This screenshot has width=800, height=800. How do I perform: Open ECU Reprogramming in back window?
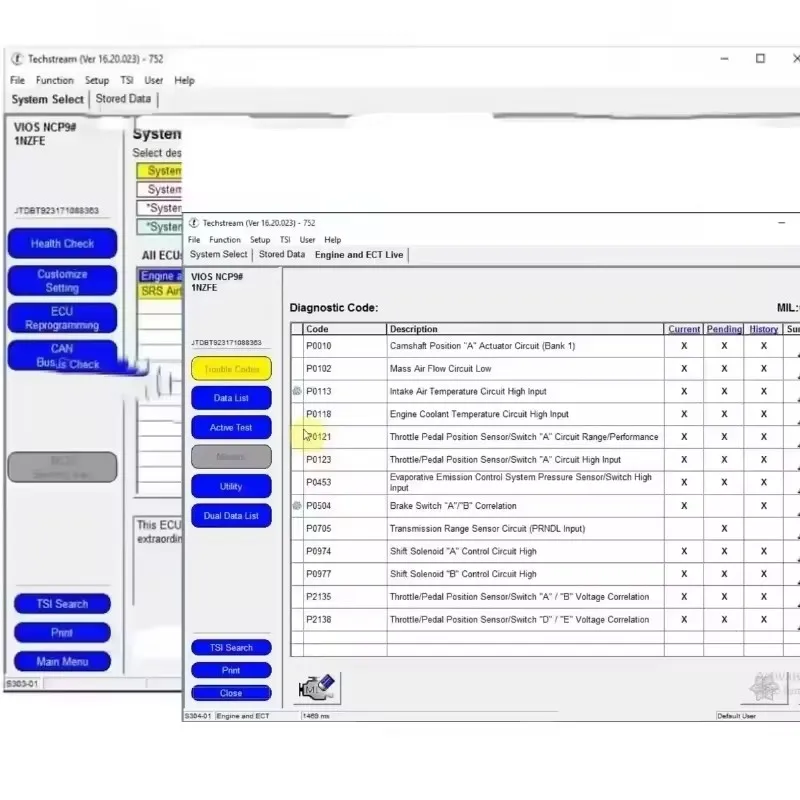click(62, 318)
